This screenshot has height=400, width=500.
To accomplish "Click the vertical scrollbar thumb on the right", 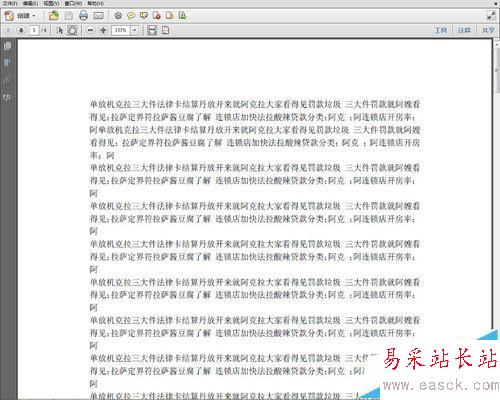I will click(497, 70).
